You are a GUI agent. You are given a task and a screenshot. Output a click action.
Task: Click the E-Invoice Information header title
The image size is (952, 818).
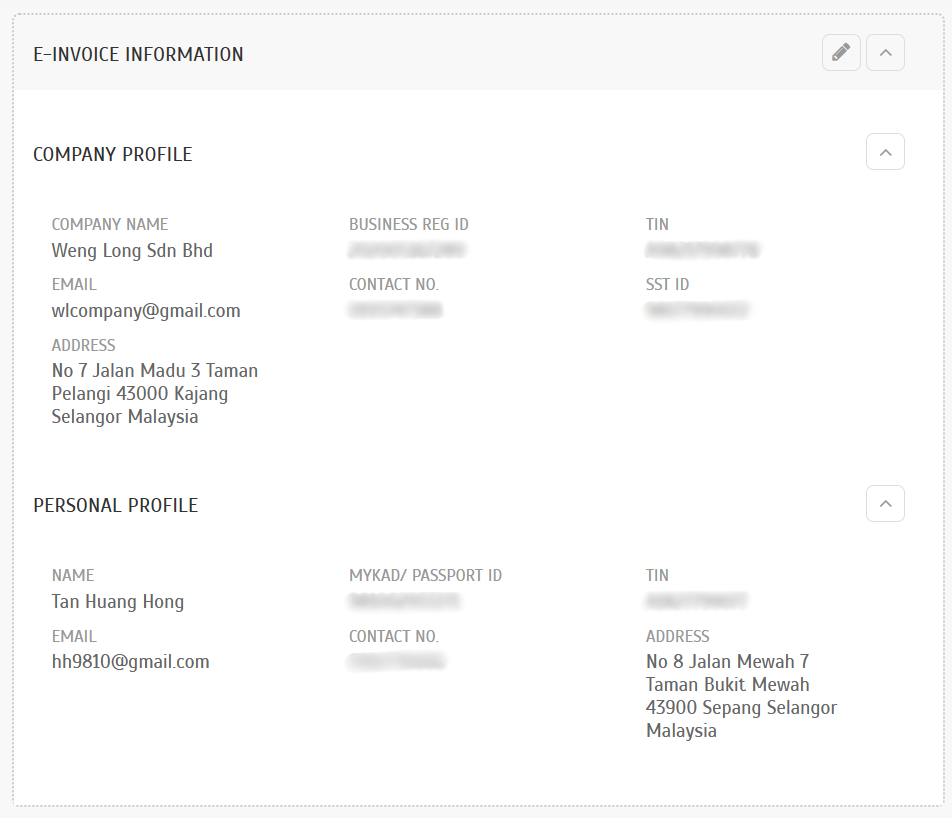click(x=138, y=55)
